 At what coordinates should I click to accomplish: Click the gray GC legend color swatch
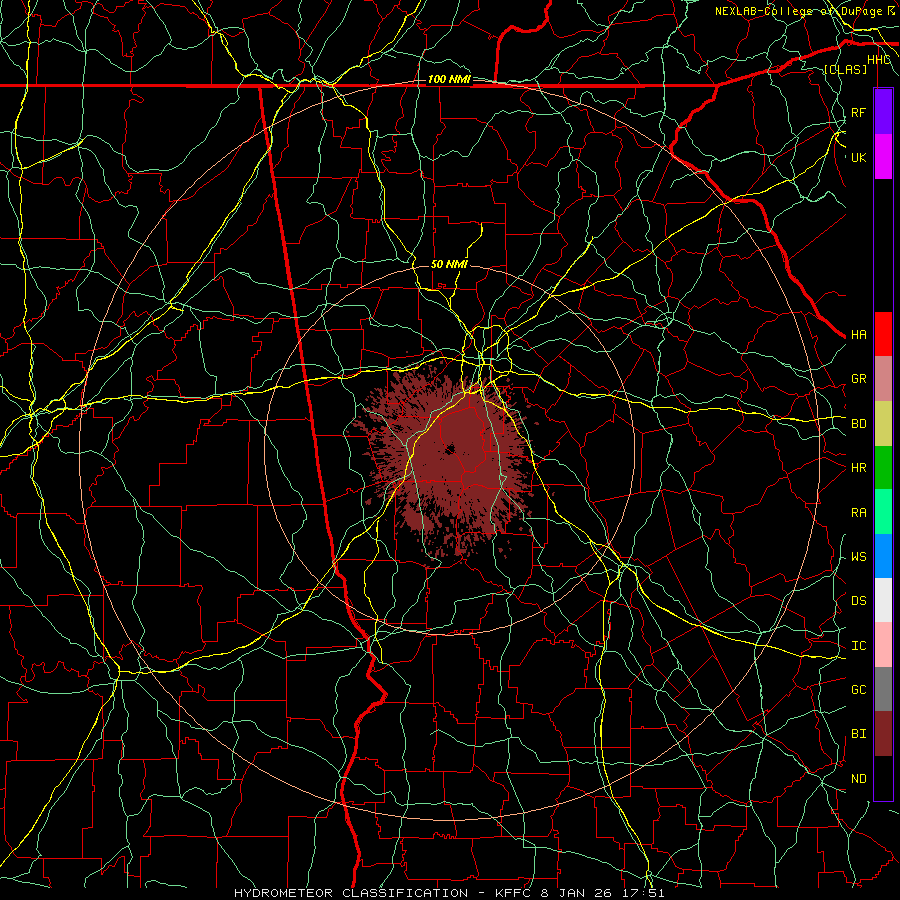[x=883, y=689]
